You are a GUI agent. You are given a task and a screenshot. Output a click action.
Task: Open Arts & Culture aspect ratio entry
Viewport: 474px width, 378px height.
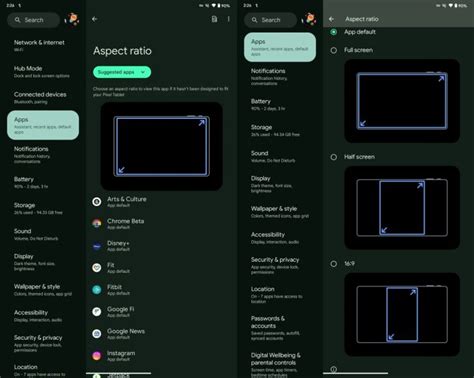[162, 202]
